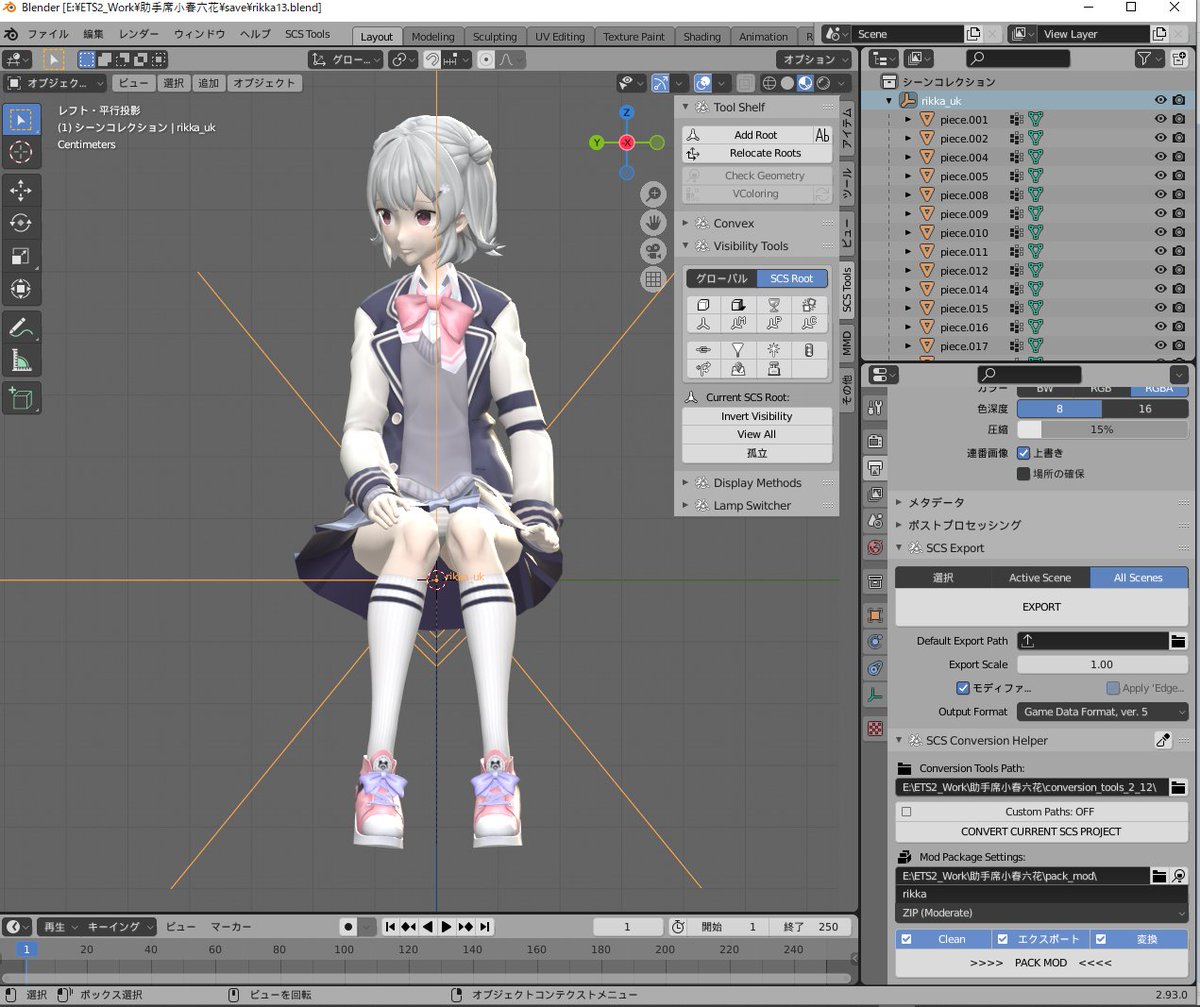This screenshot has height=1007, width=1200.
Task: Click Relocate Roots button
Action: [x=757, y=153]
